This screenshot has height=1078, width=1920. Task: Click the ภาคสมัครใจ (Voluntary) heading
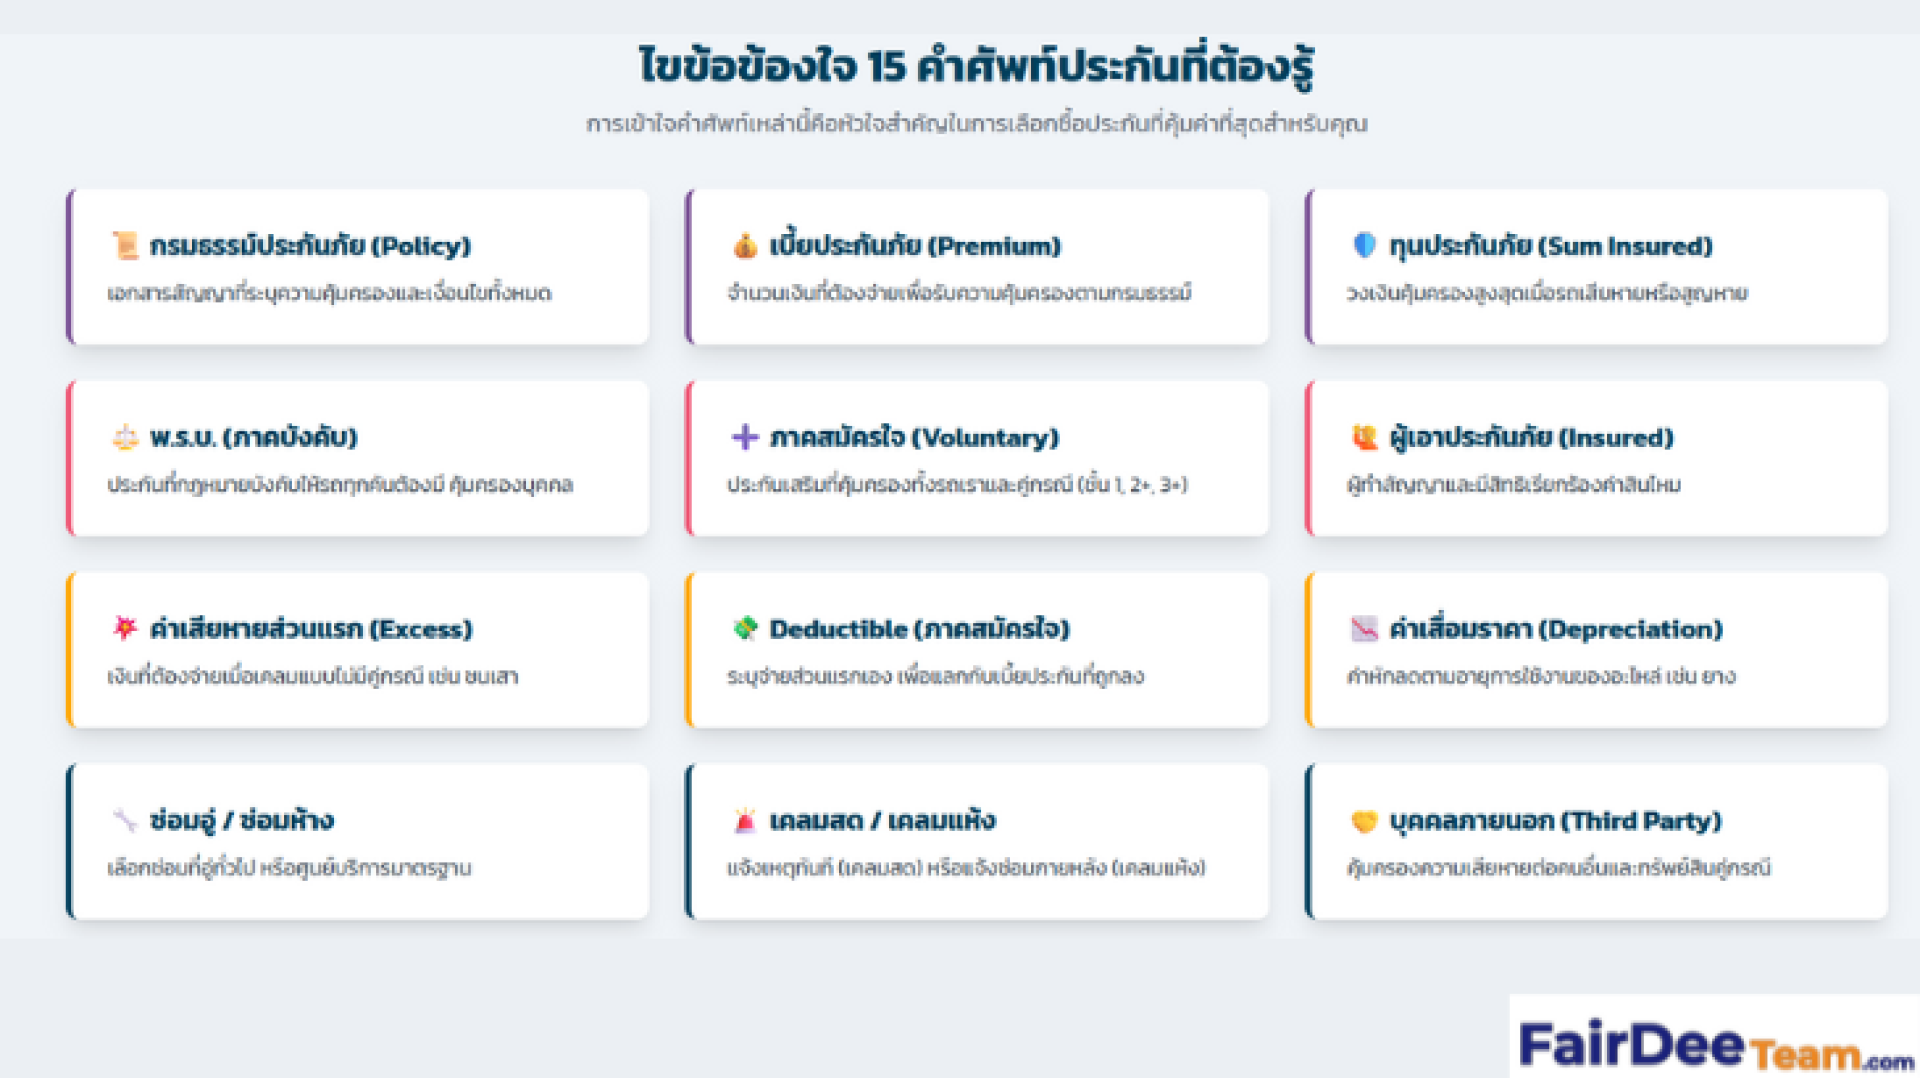click(x=914, y=437)
